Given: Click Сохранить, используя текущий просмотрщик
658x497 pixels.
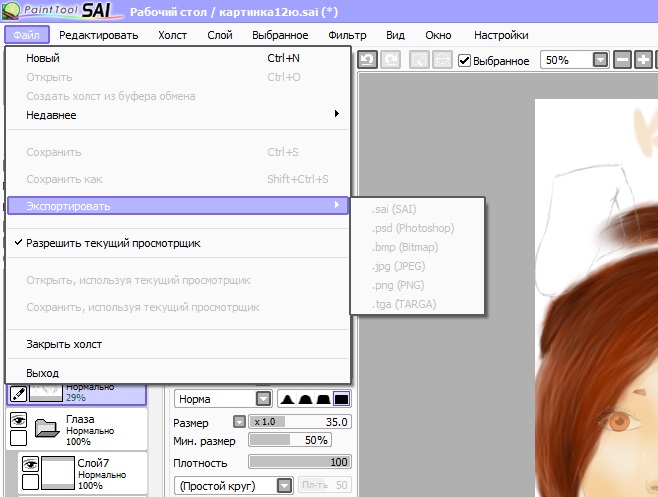Looking at the screenshot, I should [178, 307].
